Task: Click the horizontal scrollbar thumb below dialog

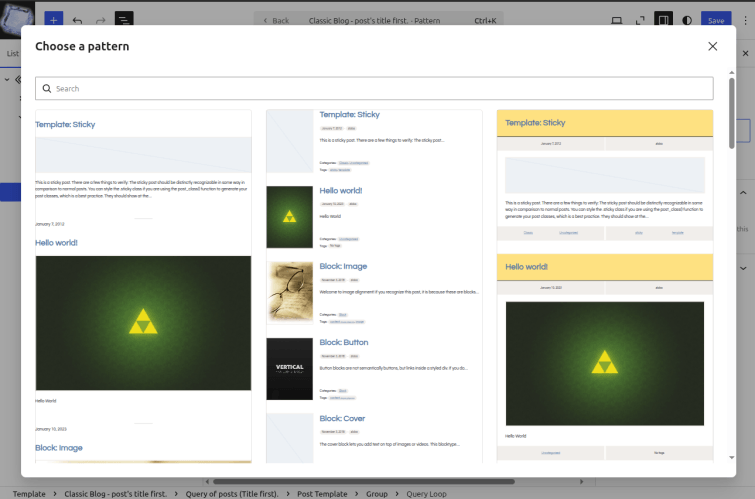Action: (x=364, y=481)
